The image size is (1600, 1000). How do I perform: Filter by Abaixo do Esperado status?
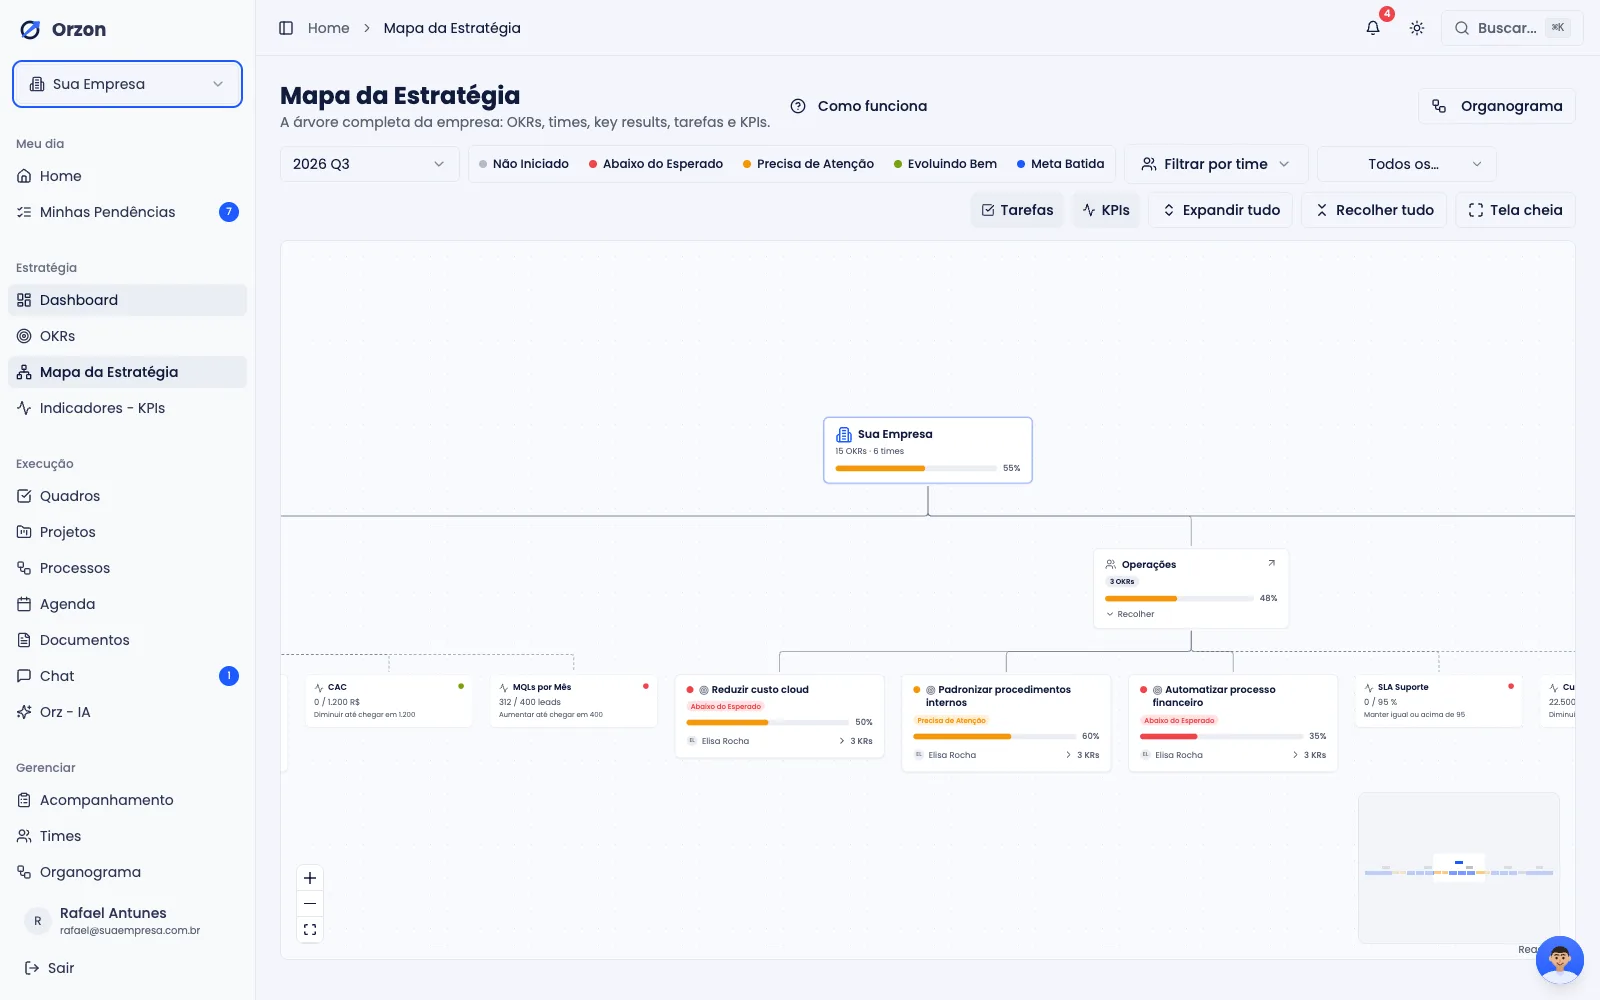point(656,164)
